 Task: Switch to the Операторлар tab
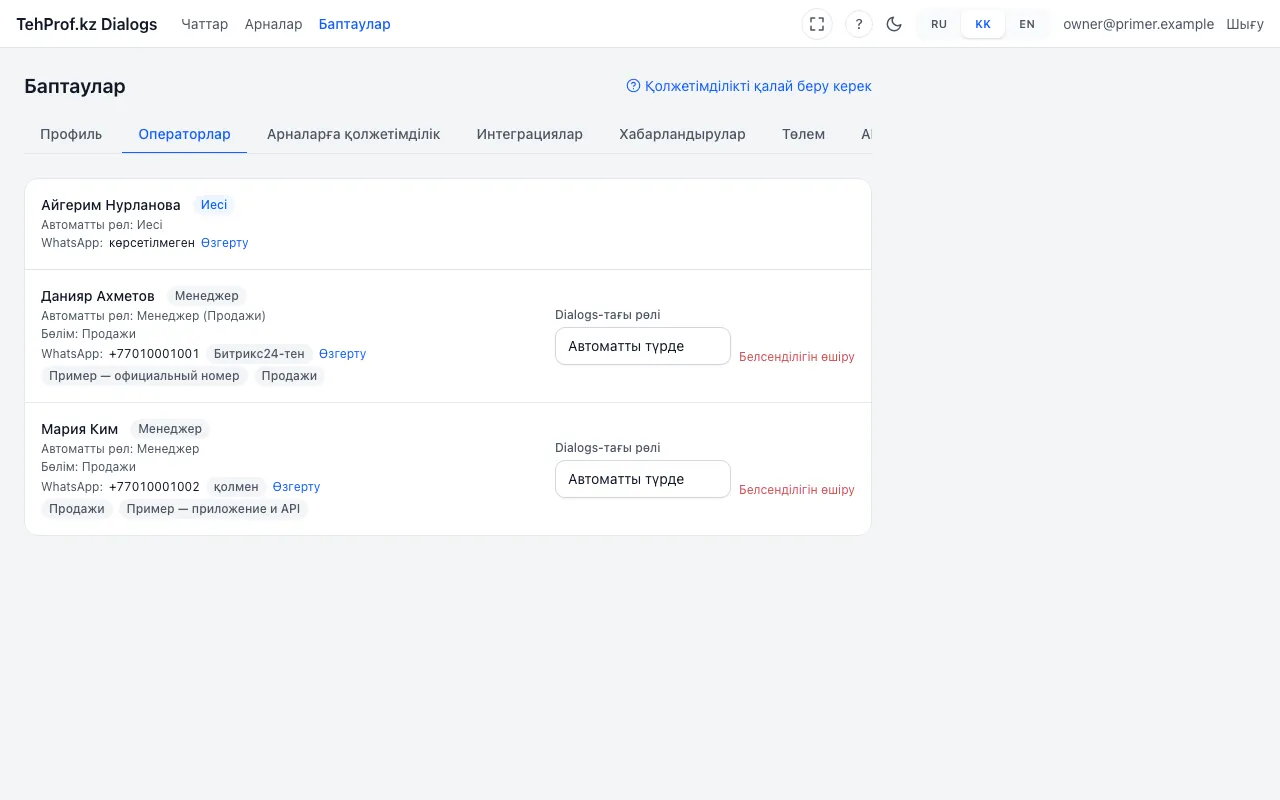coord(185,134)
